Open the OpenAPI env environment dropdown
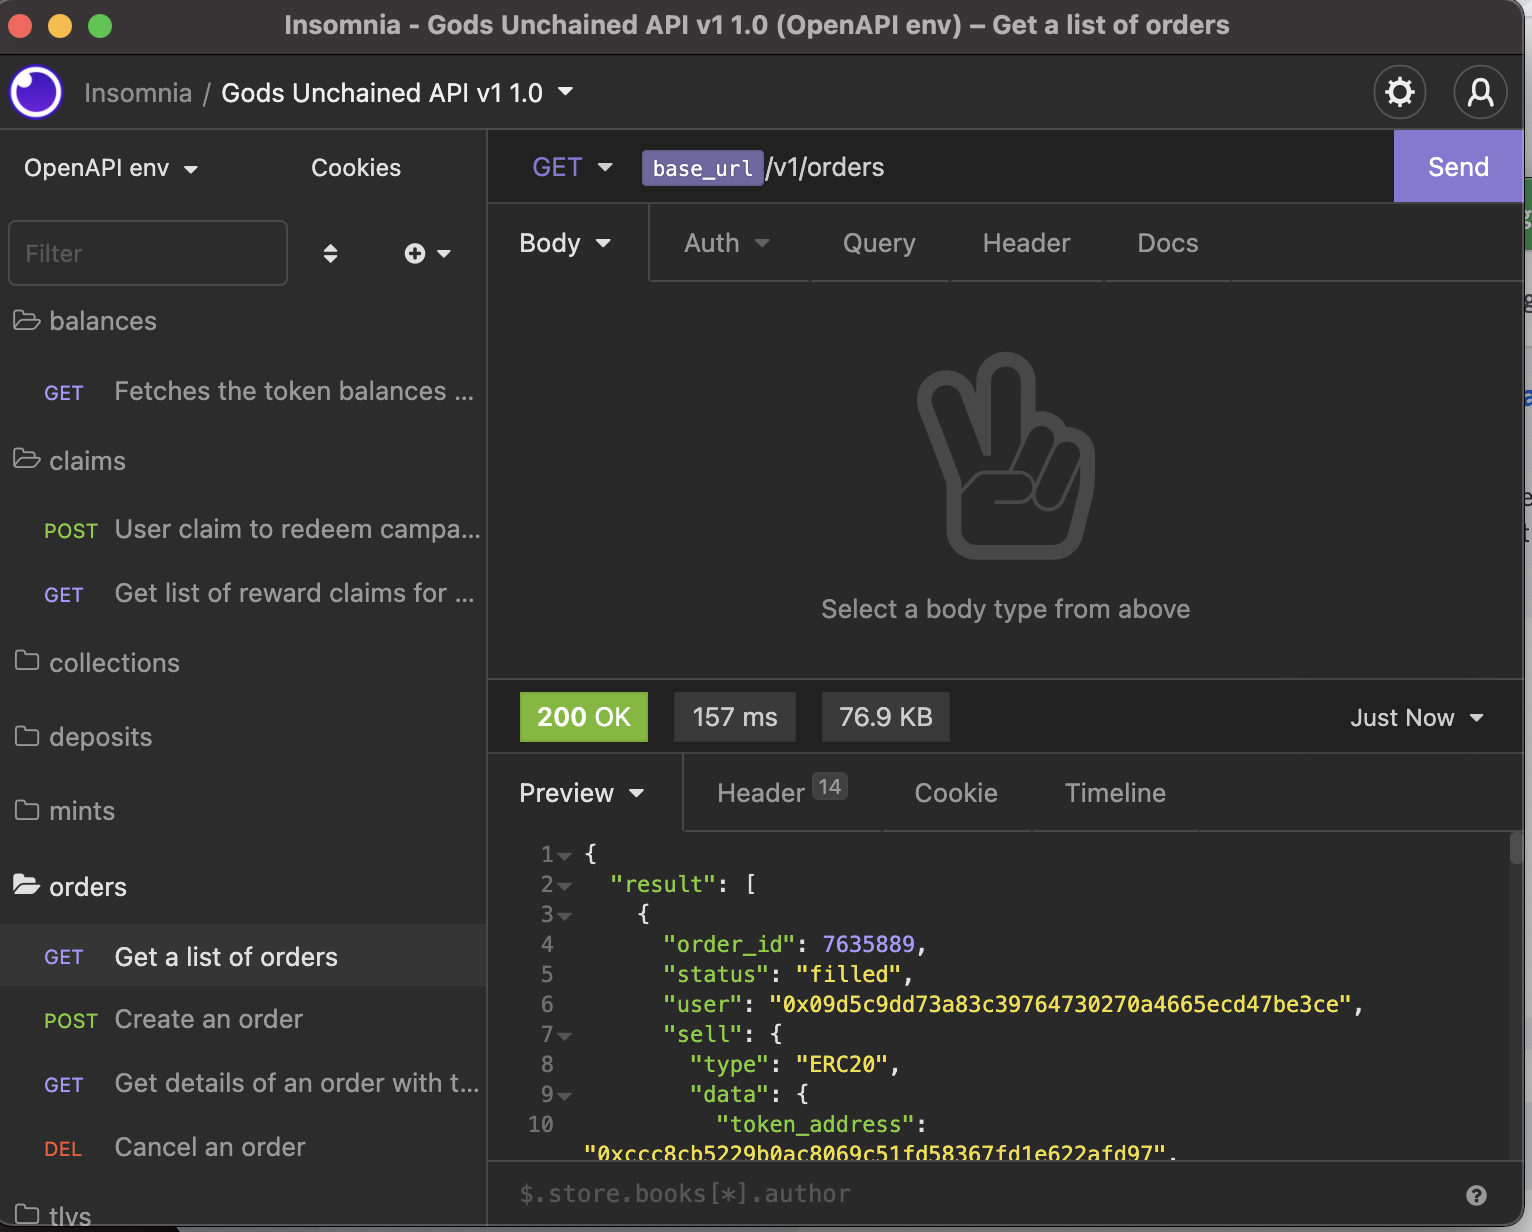Image resolution: width=1532 pixels, height=1232 pixels. (x=111, y=168)
